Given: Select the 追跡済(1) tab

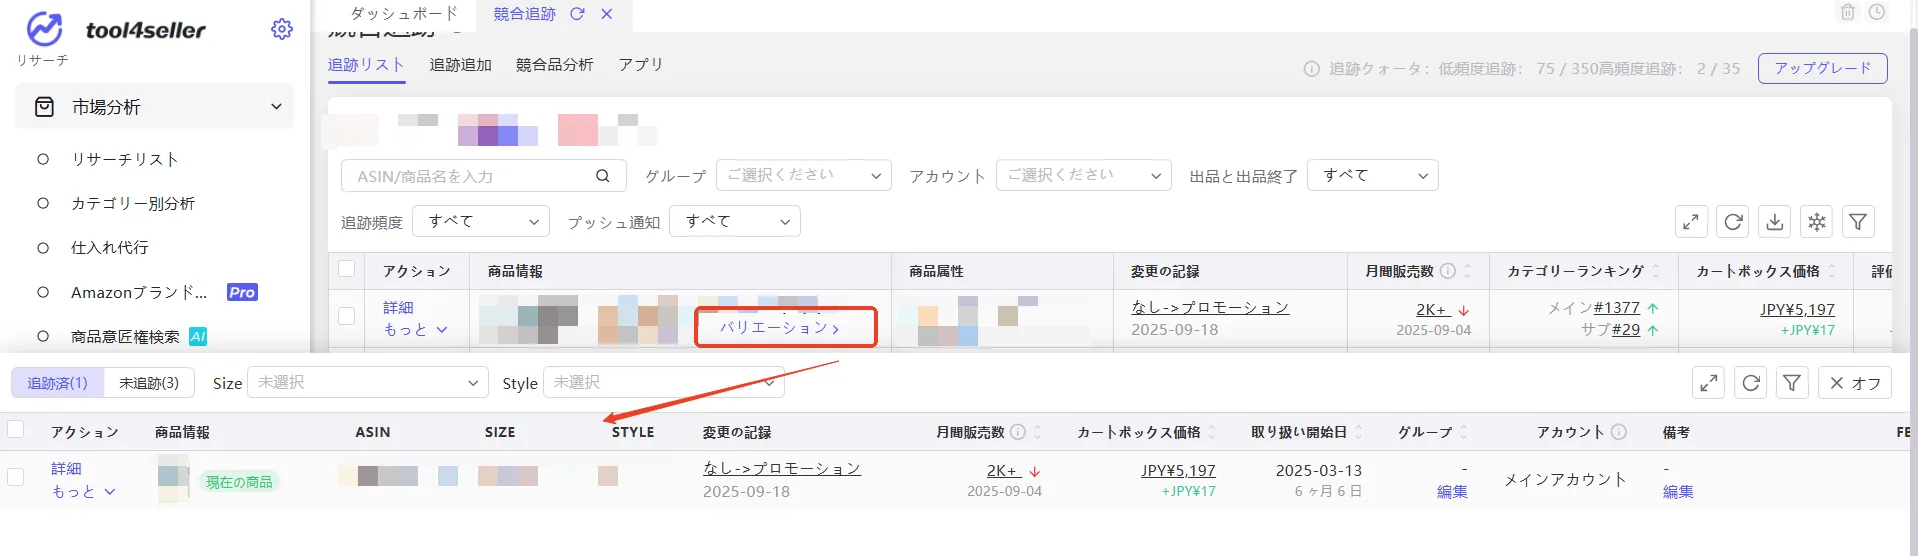Looking at the screenshot, I should pyautogui.click(x=57, y=383).
